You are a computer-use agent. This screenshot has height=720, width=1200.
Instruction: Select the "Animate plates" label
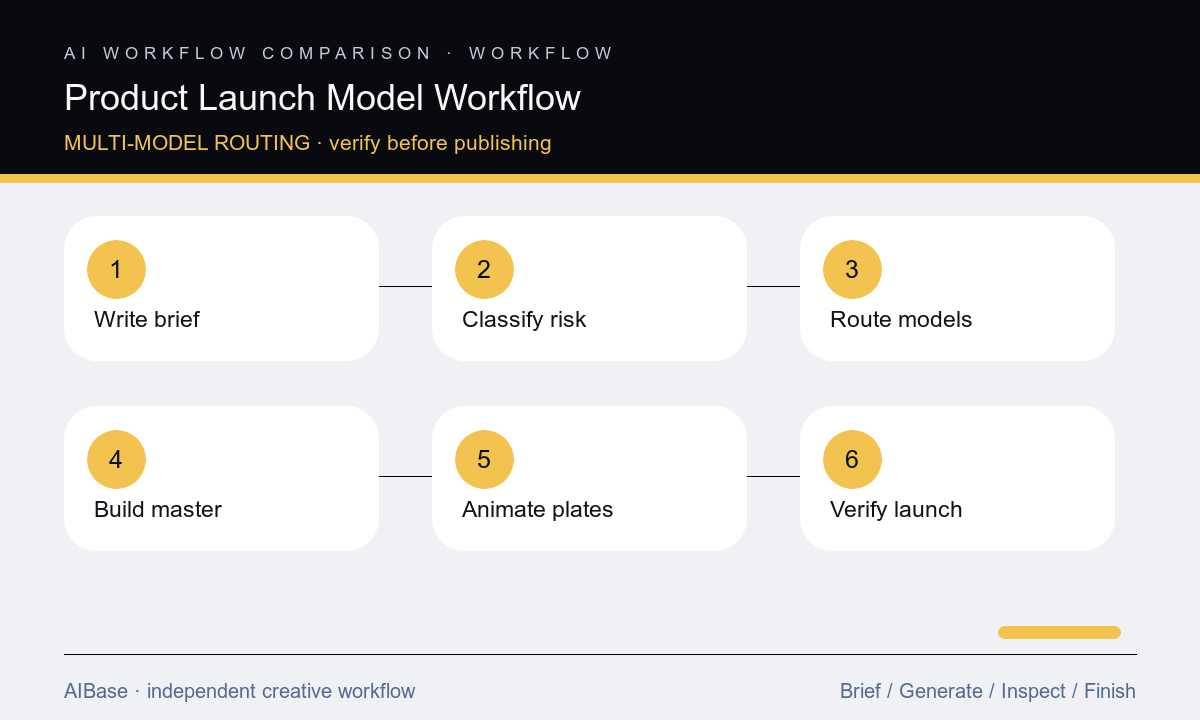537,510
